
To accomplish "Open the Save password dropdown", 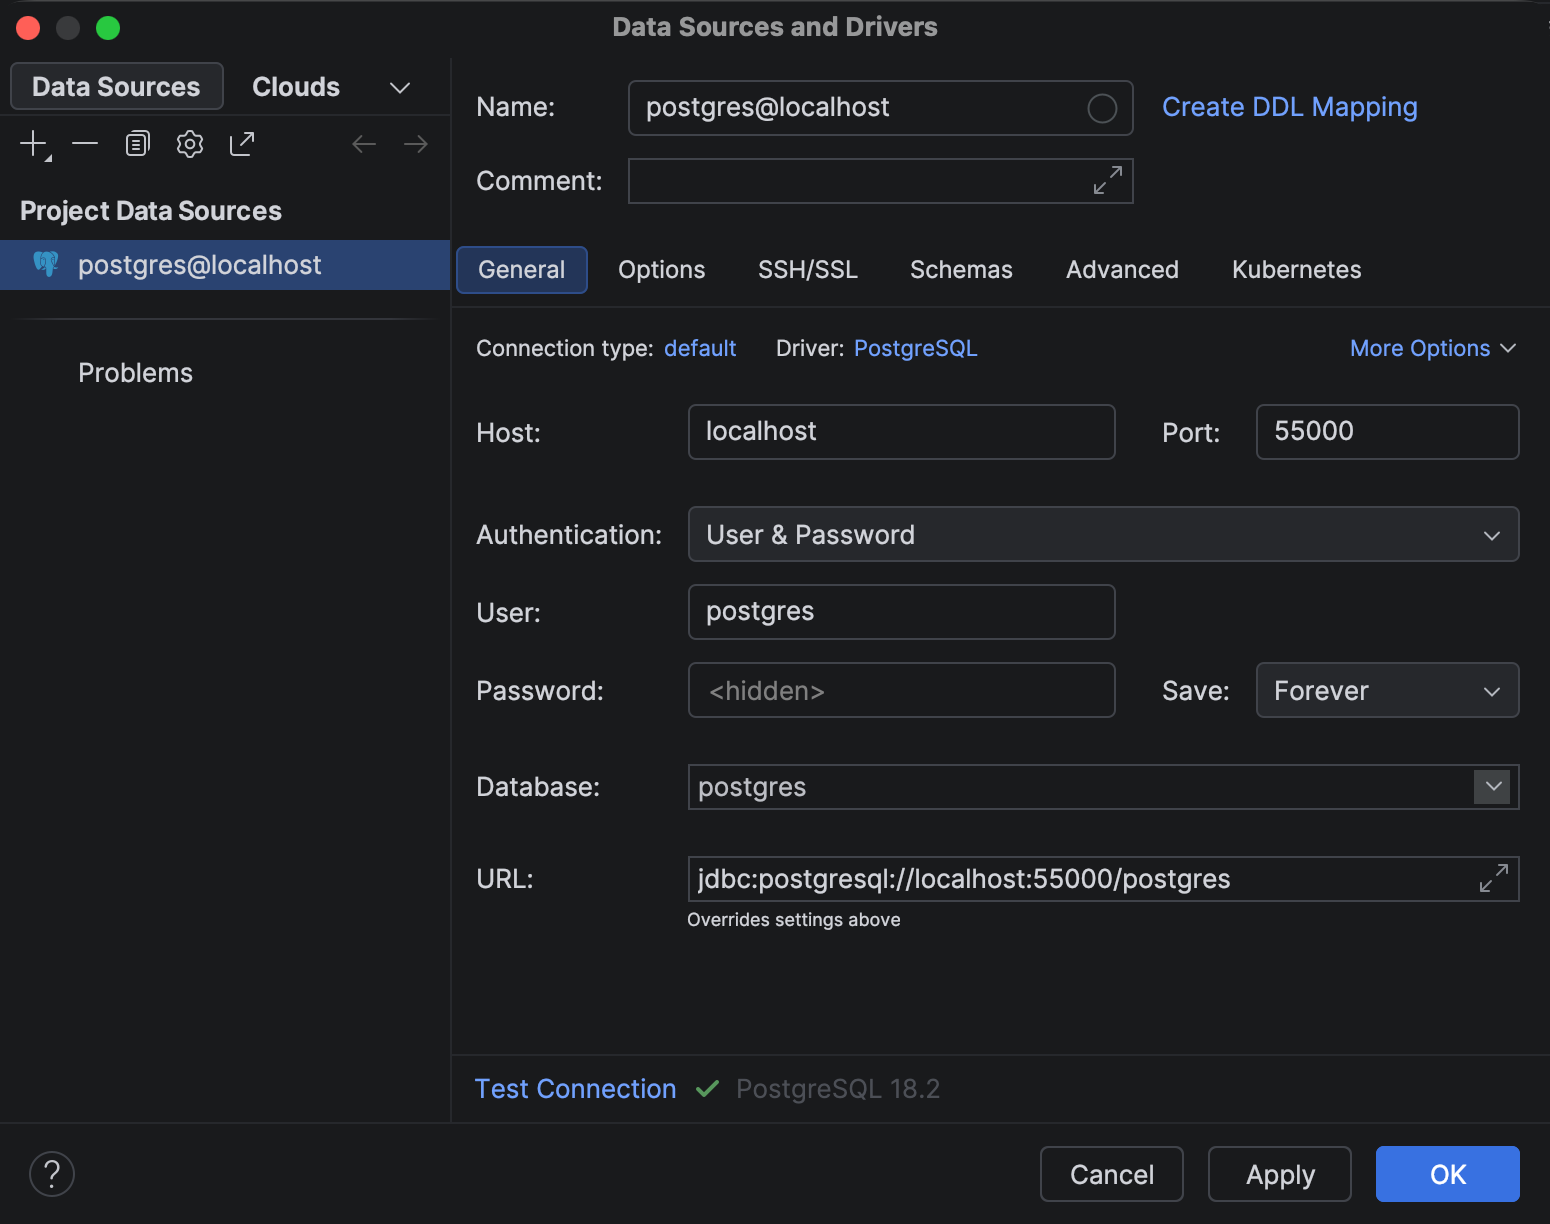I will (x=1387, y=690).
